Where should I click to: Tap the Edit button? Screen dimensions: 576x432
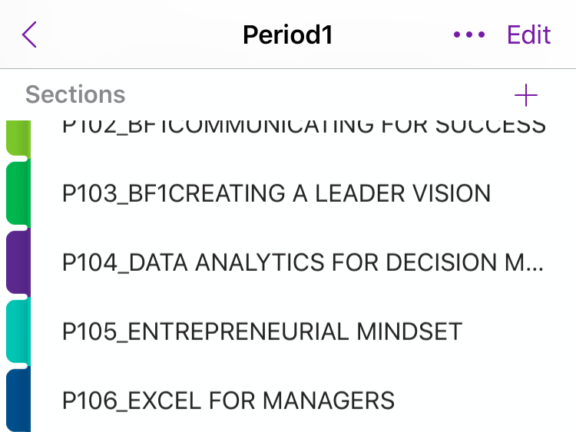pyautogui.click(x=529, y=35)
